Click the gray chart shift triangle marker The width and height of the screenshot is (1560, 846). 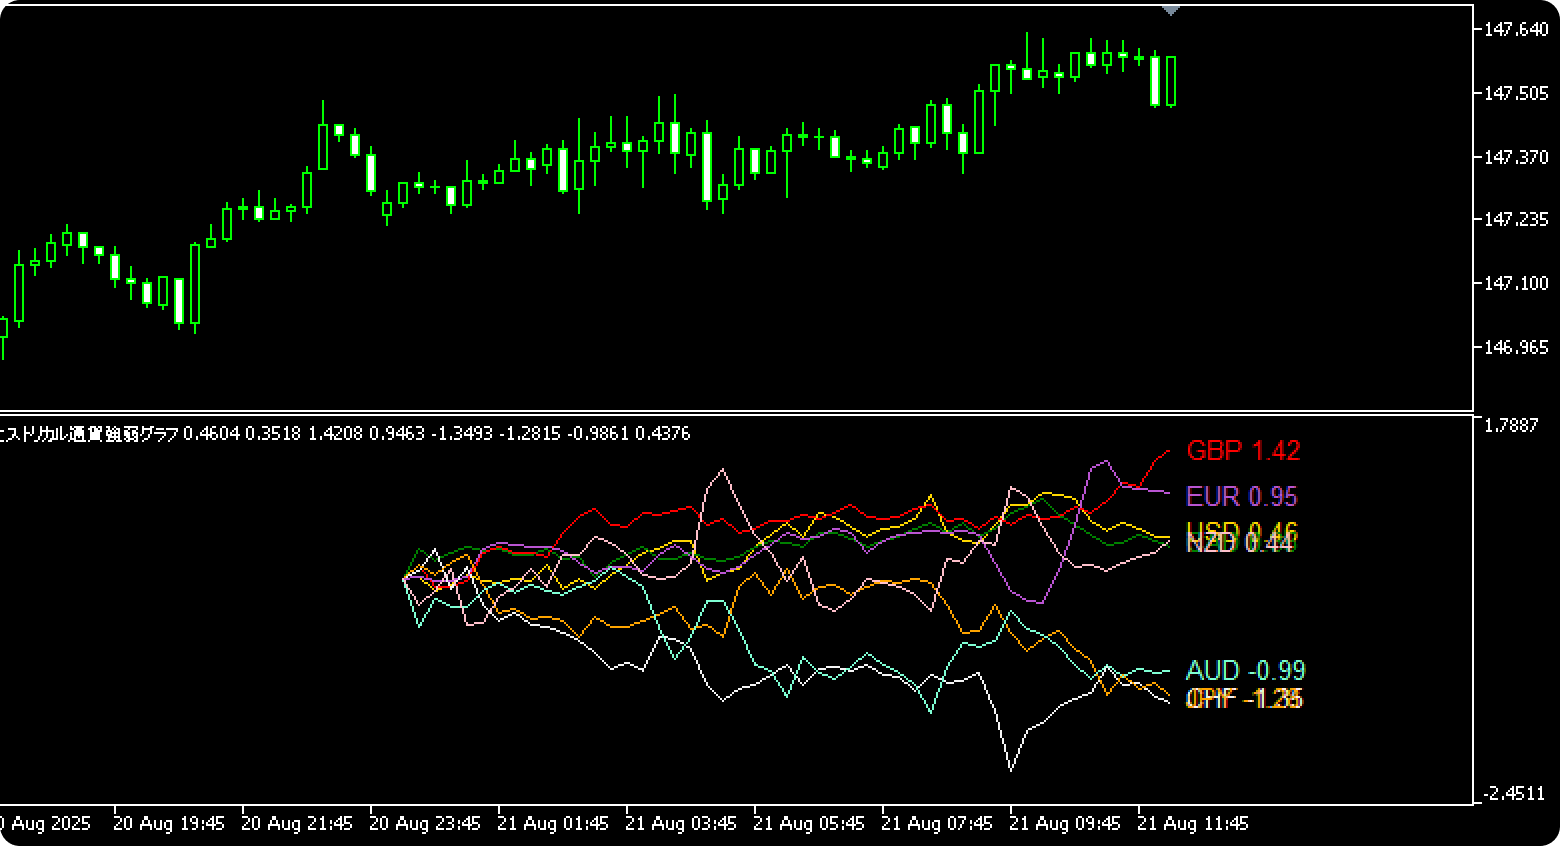1171,10
